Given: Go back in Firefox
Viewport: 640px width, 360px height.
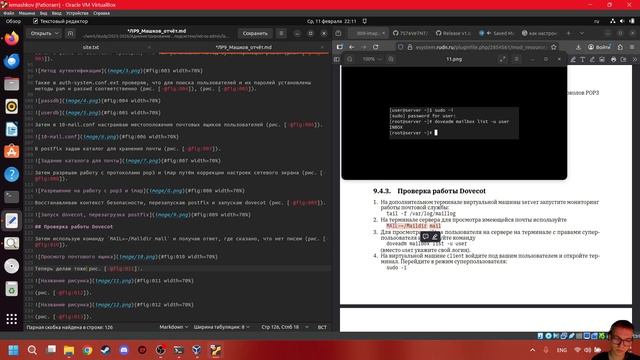Looking at the screenshot, I should [351, 47].
